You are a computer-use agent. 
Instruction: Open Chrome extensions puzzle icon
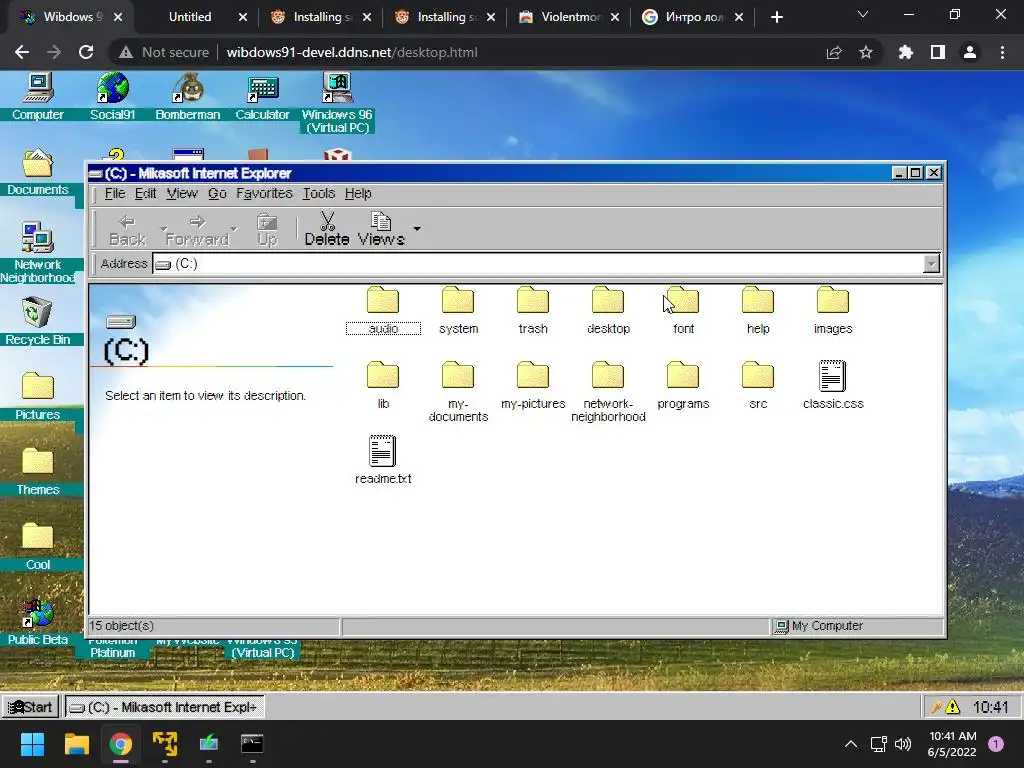pos(905,52)
